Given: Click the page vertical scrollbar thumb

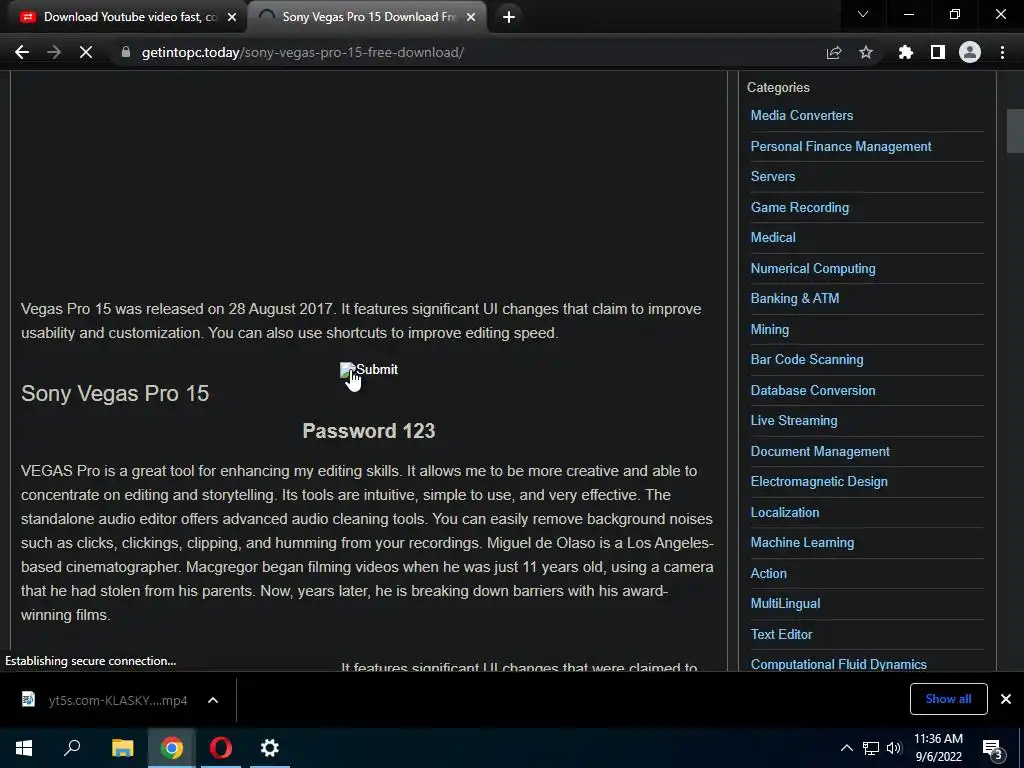Looking at the screenshot, I should tap(1015, 131).
